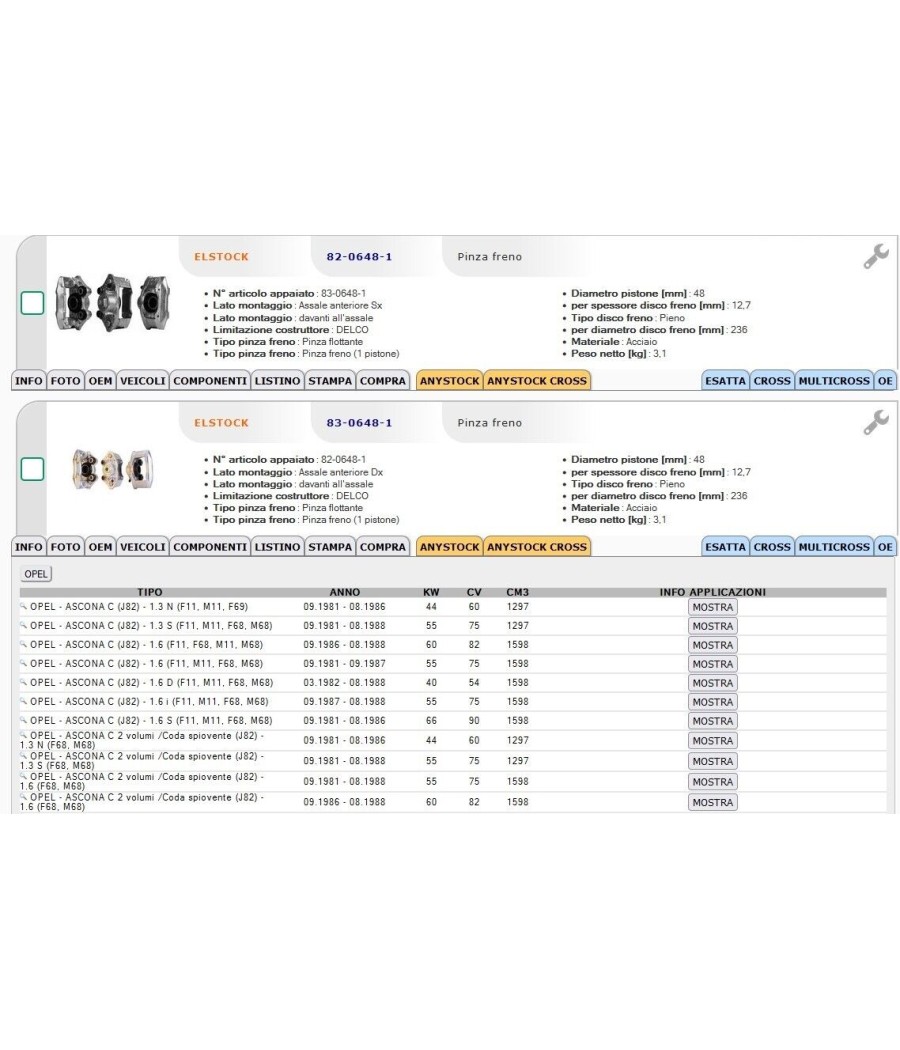Image resolution: width=900 pixels, height=1050 pixels.
Task: Click MOSTRA for Ascona C 1.6 09.1981 - 09.1987
Action: (x=712, y=664)
